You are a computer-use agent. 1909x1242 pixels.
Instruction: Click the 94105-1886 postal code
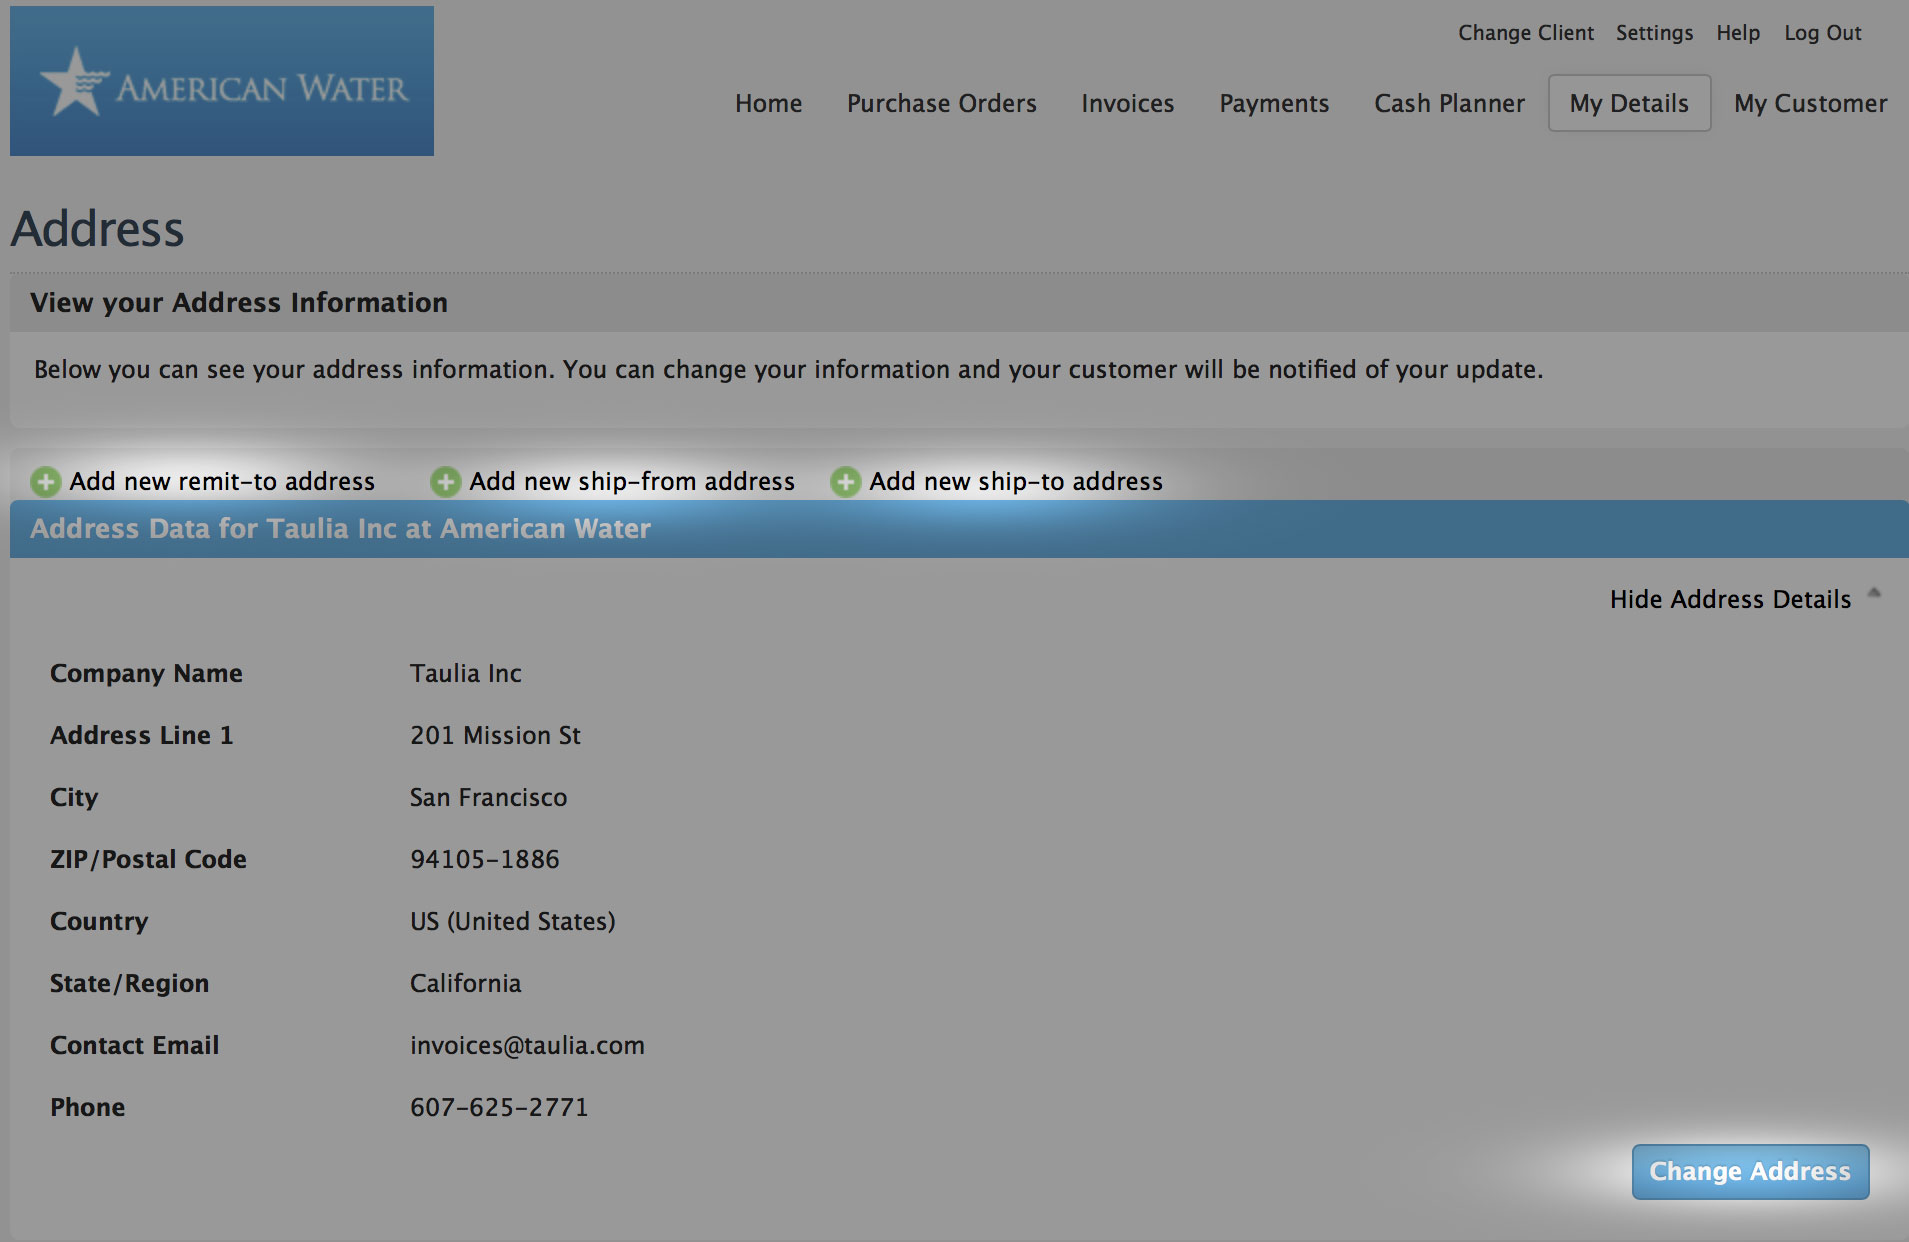click(x=484, y=859)
